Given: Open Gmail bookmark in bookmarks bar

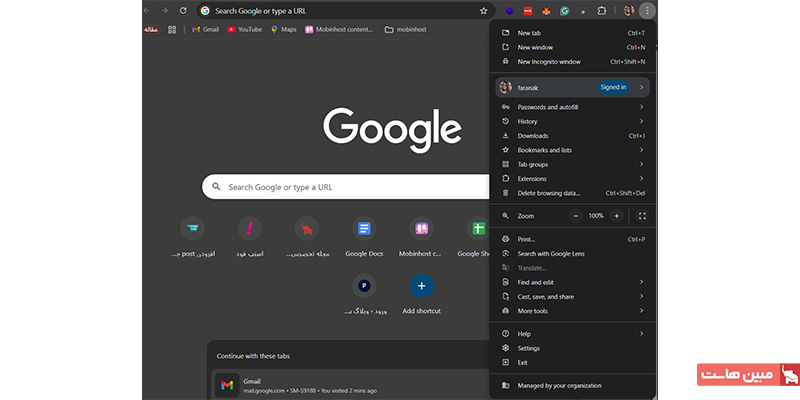Looking at the screenshot, I should coord(205,30).
